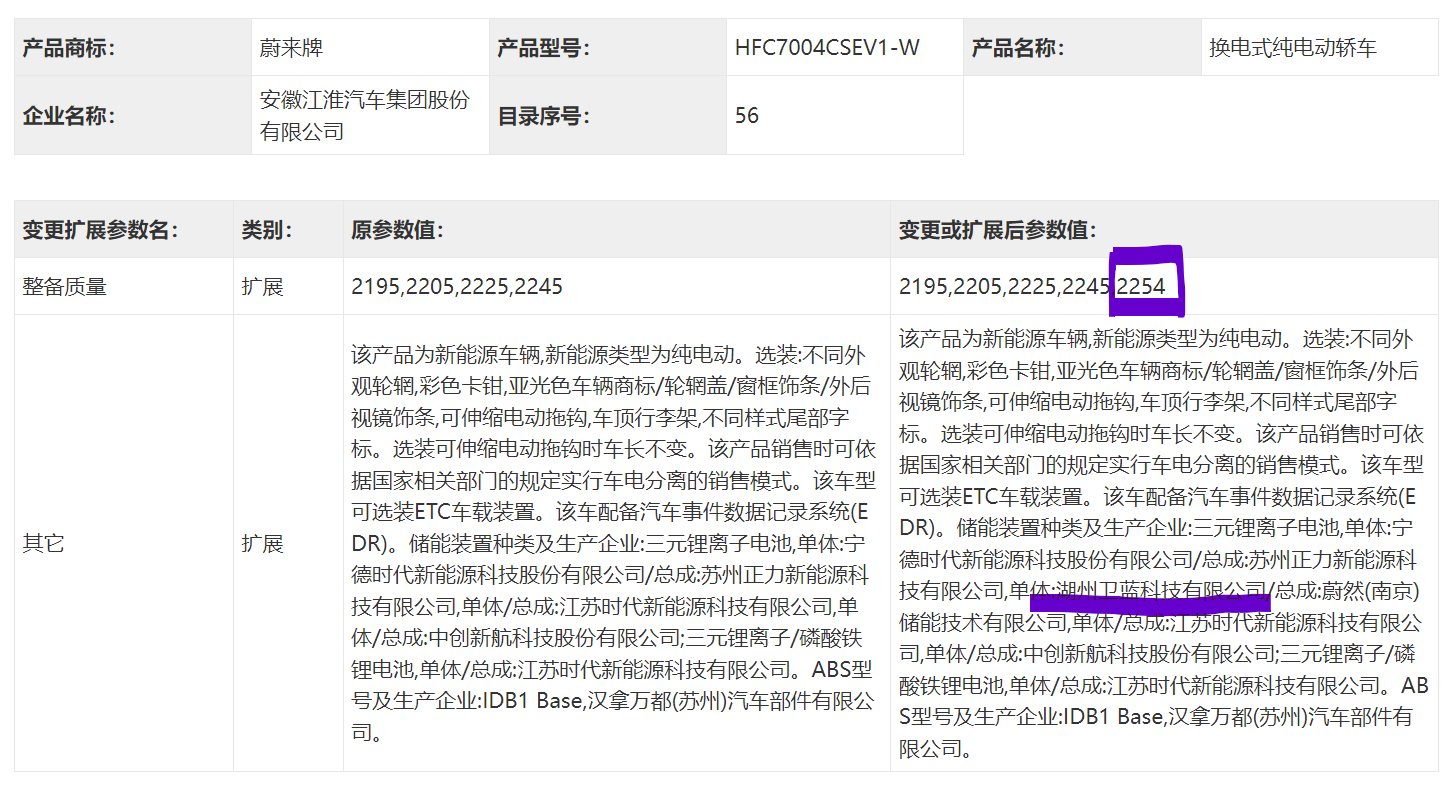The height and width of the screenshot is (790, 1450).
Task: Click catalog number 56
Action: pos(747,115)
